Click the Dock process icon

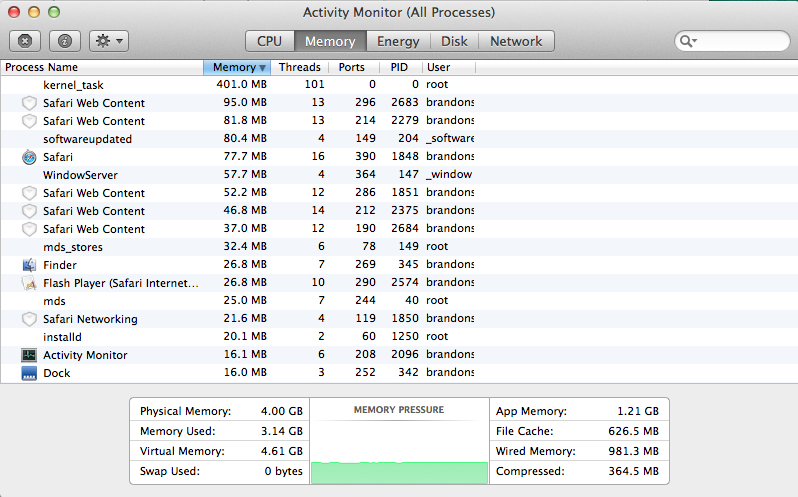click(x=30, y=373)
